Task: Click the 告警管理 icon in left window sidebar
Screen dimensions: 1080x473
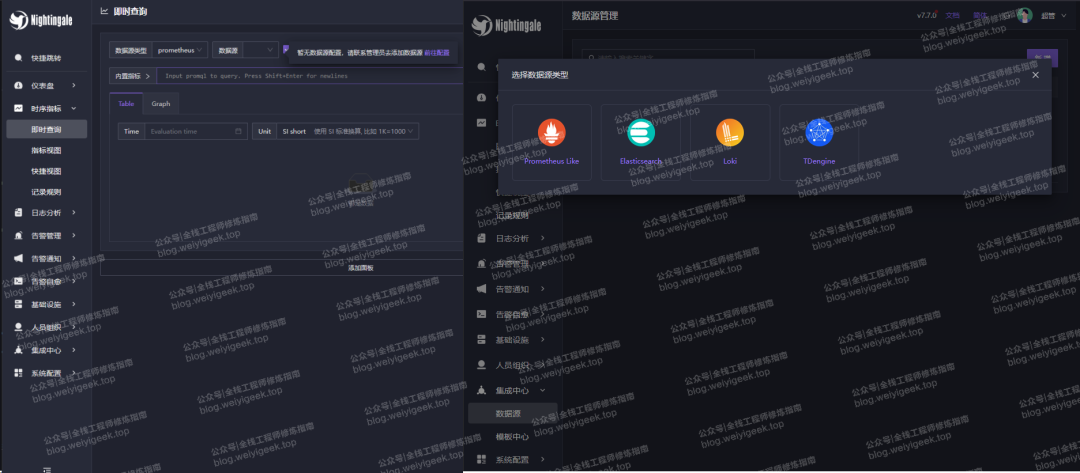Action: pos(19,235)
